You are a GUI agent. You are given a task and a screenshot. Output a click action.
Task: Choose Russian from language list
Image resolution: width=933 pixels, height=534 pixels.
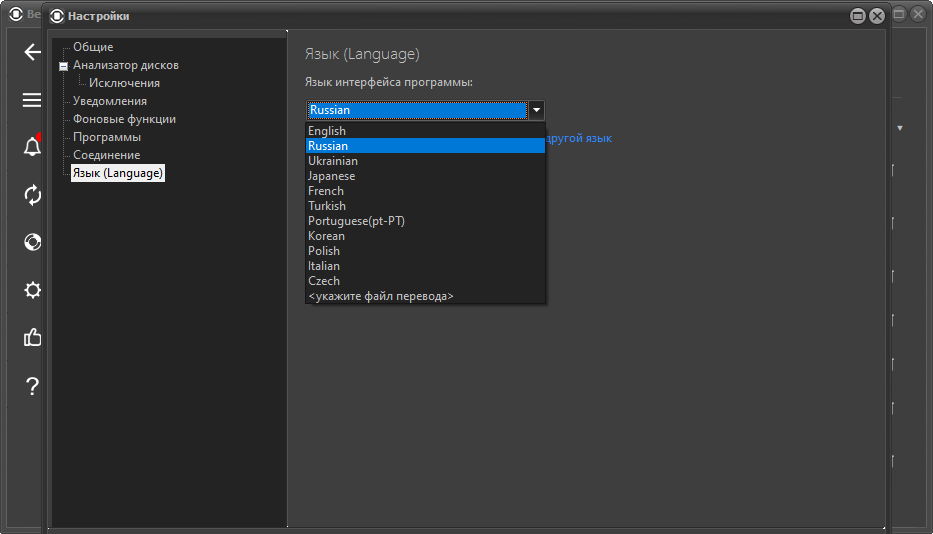[x=425, y=146]
